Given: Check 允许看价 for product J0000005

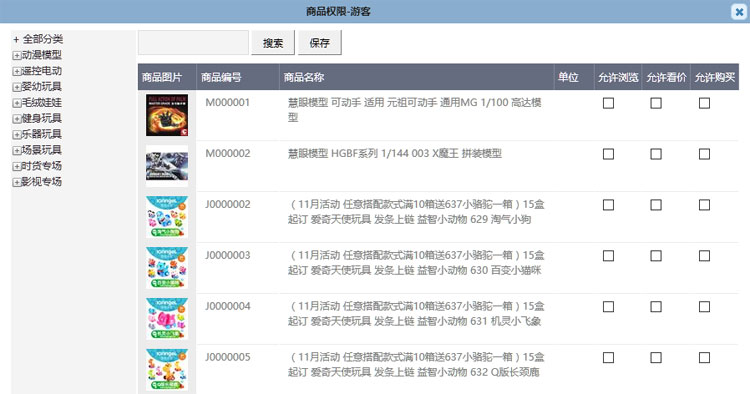Looking at the screenshot, I should tap(656, 358).
